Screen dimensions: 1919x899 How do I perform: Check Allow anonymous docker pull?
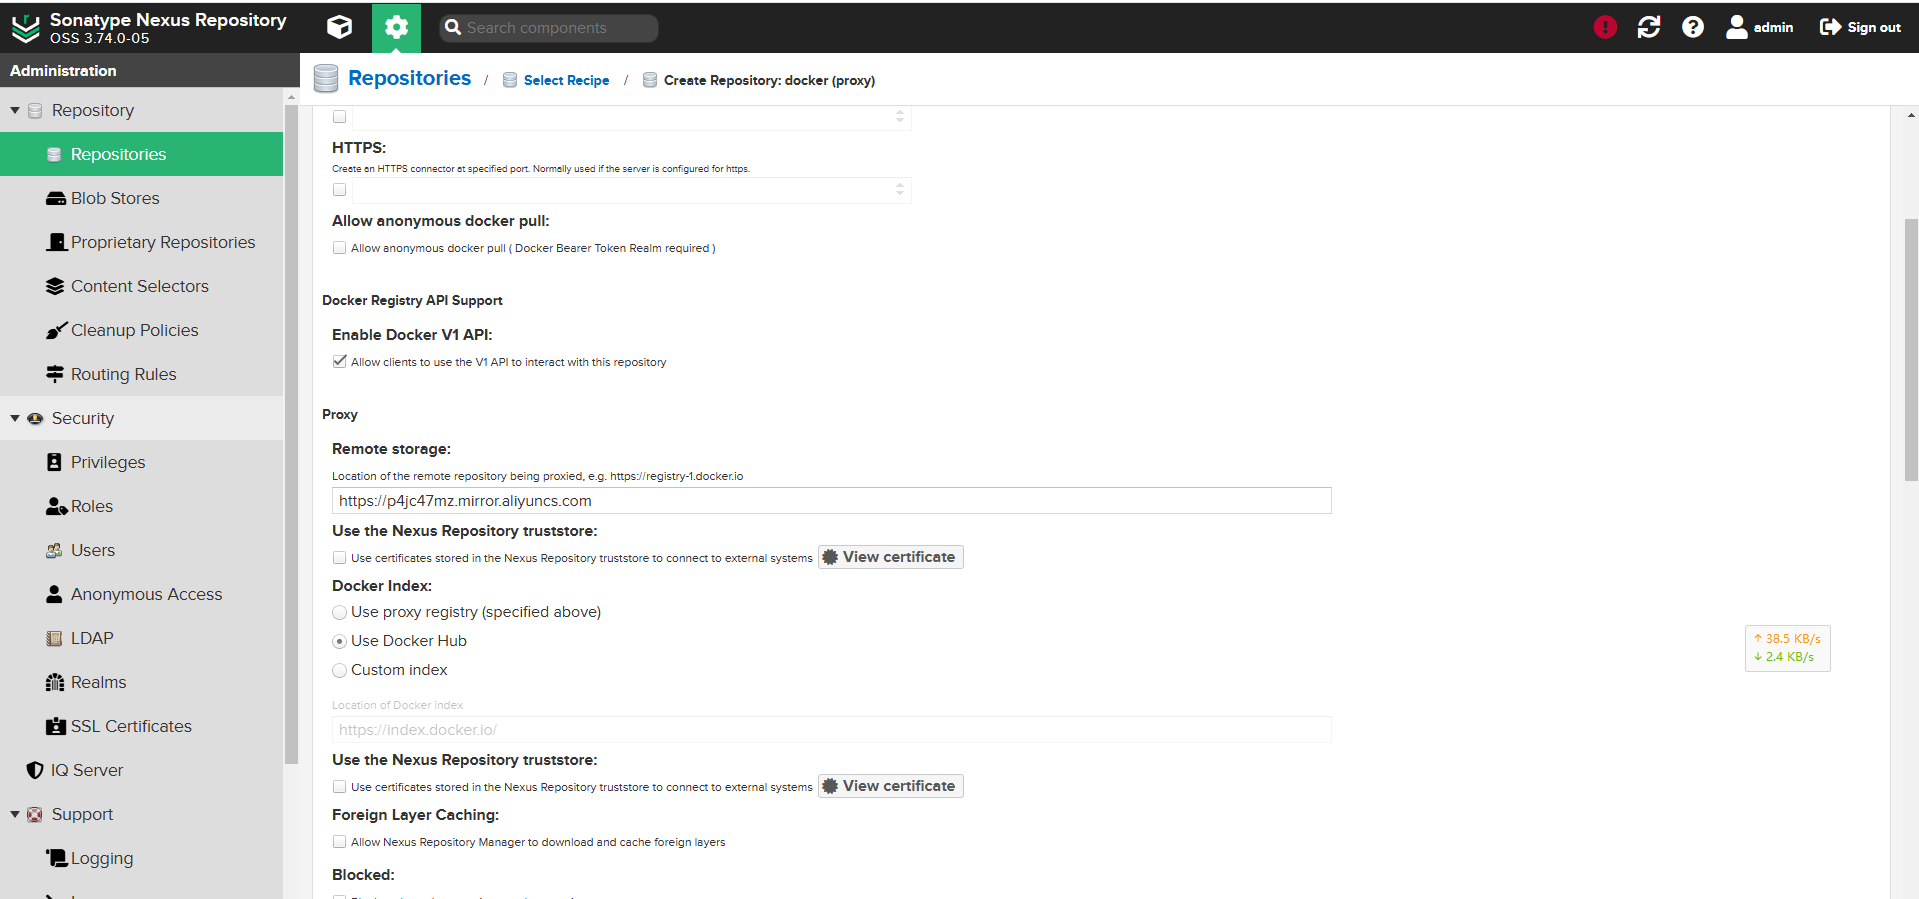340,248
